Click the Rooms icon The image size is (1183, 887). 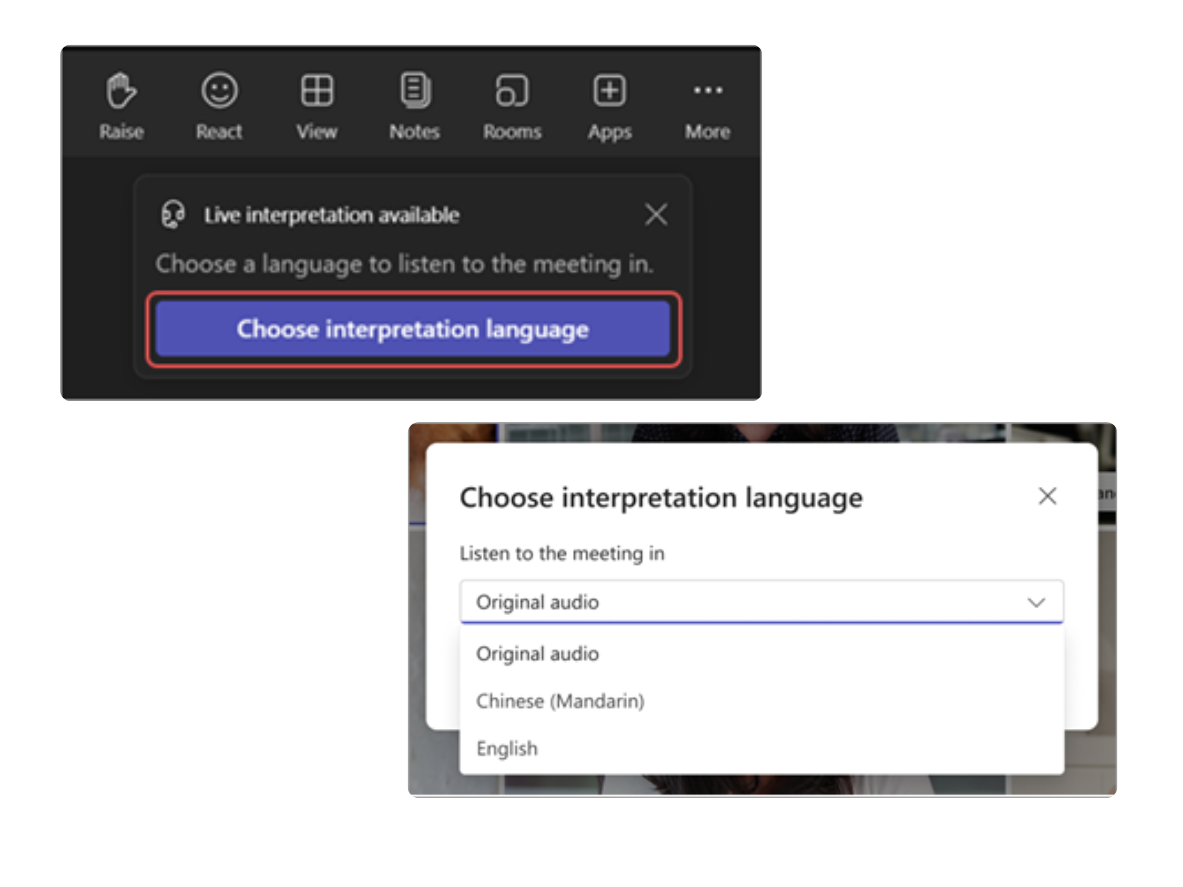tap(512, 91)
